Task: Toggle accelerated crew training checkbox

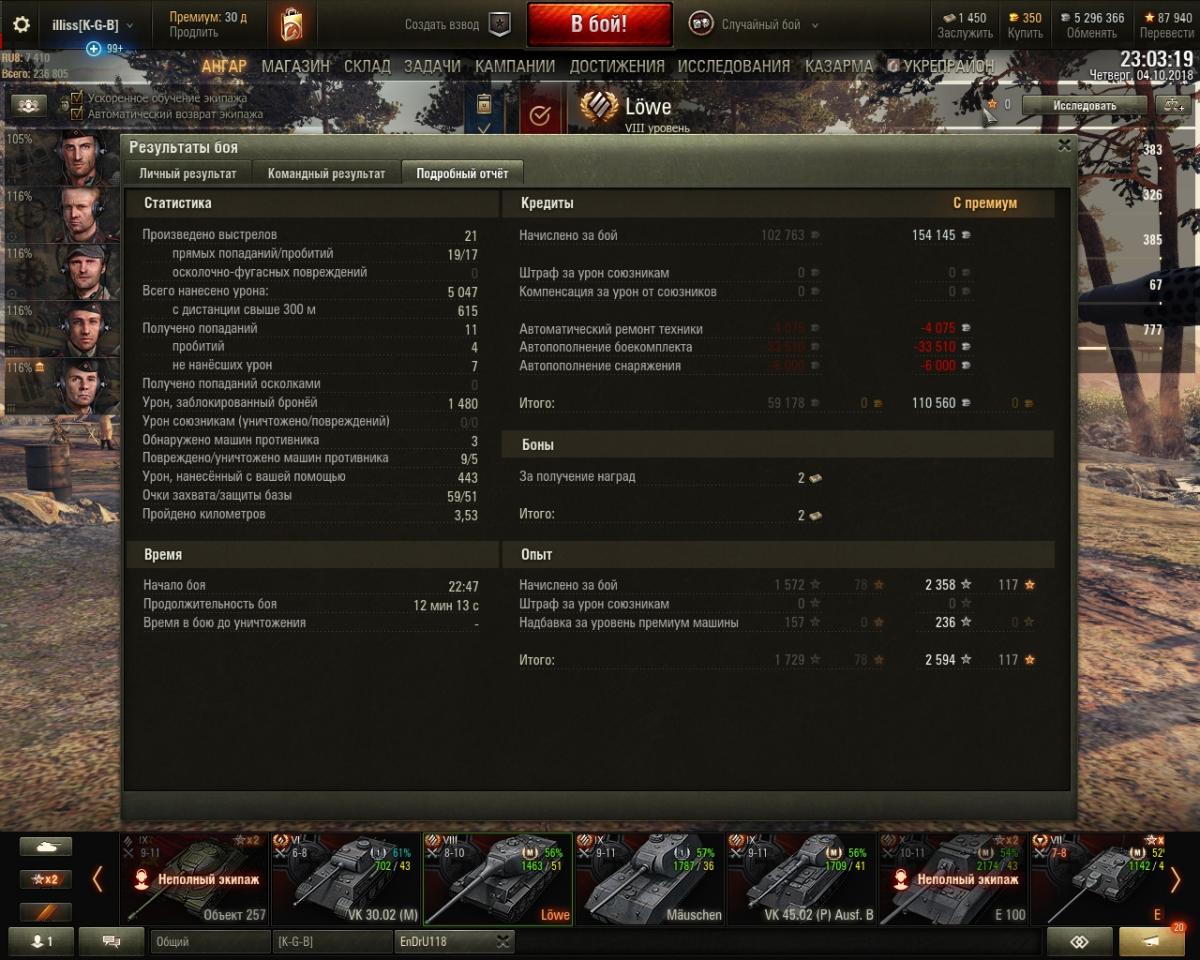Action: pyautogui.click(x=77, y=98)
